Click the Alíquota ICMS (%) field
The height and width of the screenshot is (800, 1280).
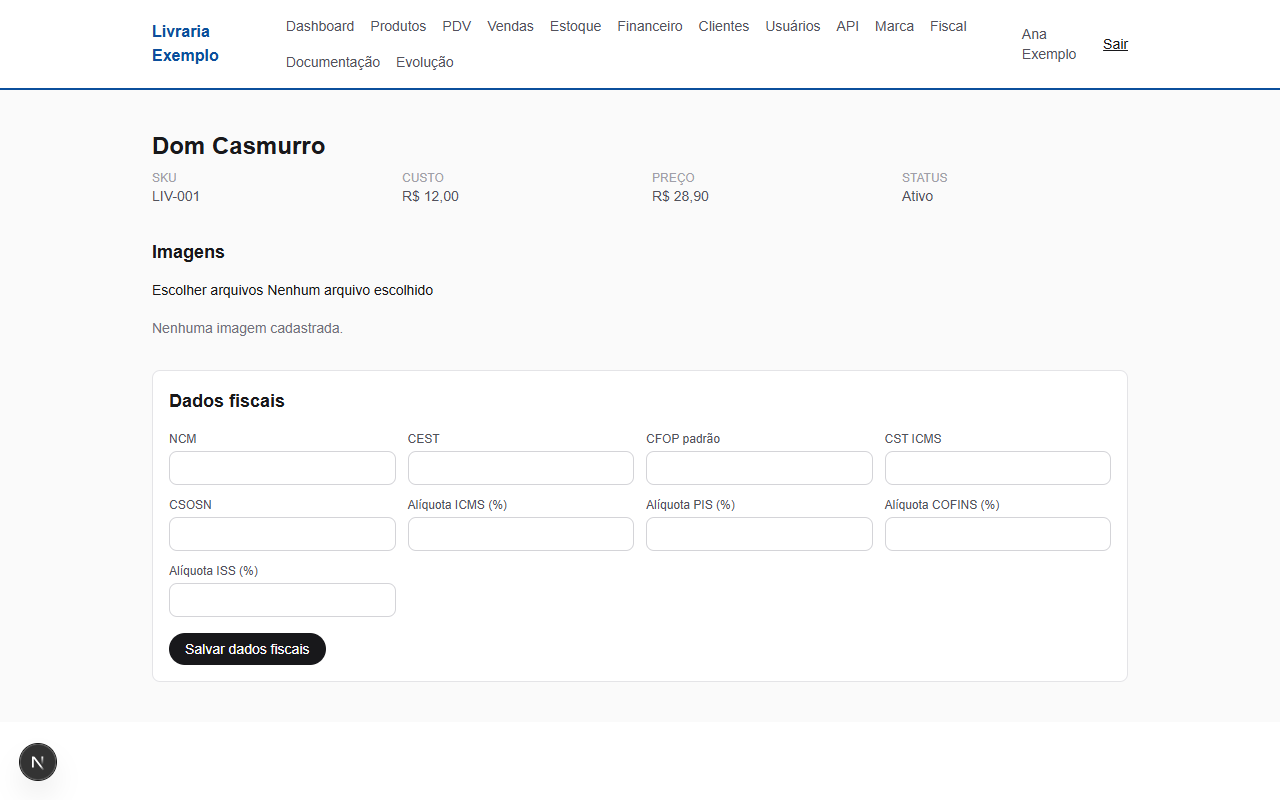pos(521,534)
